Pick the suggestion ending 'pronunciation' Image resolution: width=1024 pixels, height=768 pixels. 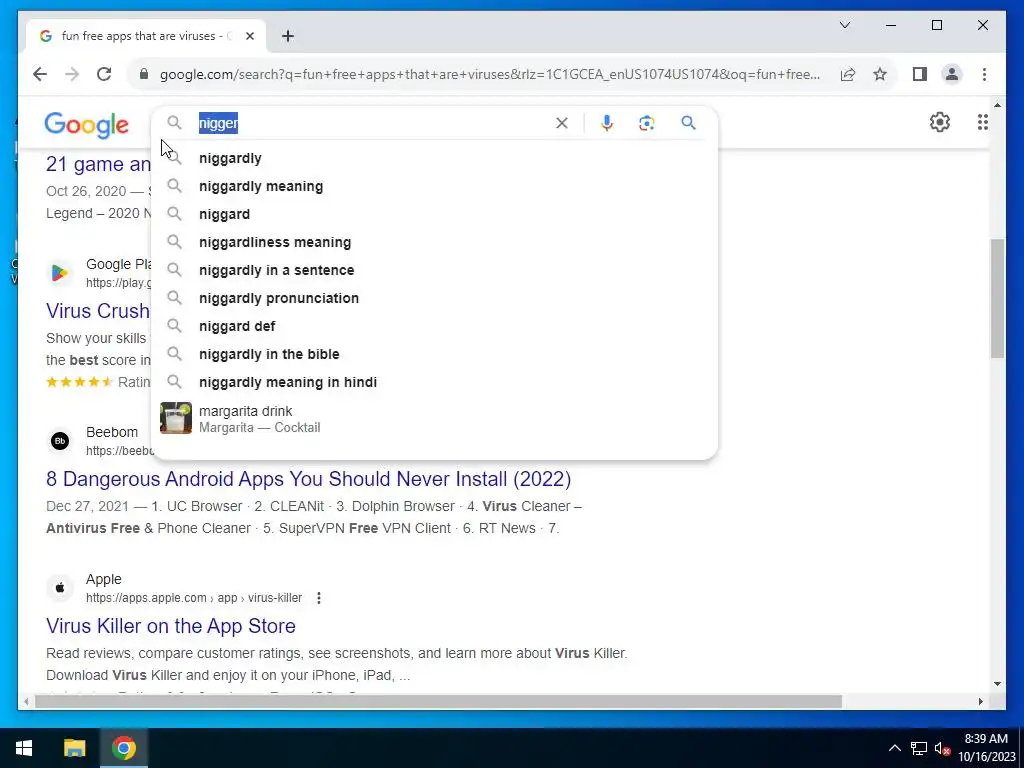434,298
